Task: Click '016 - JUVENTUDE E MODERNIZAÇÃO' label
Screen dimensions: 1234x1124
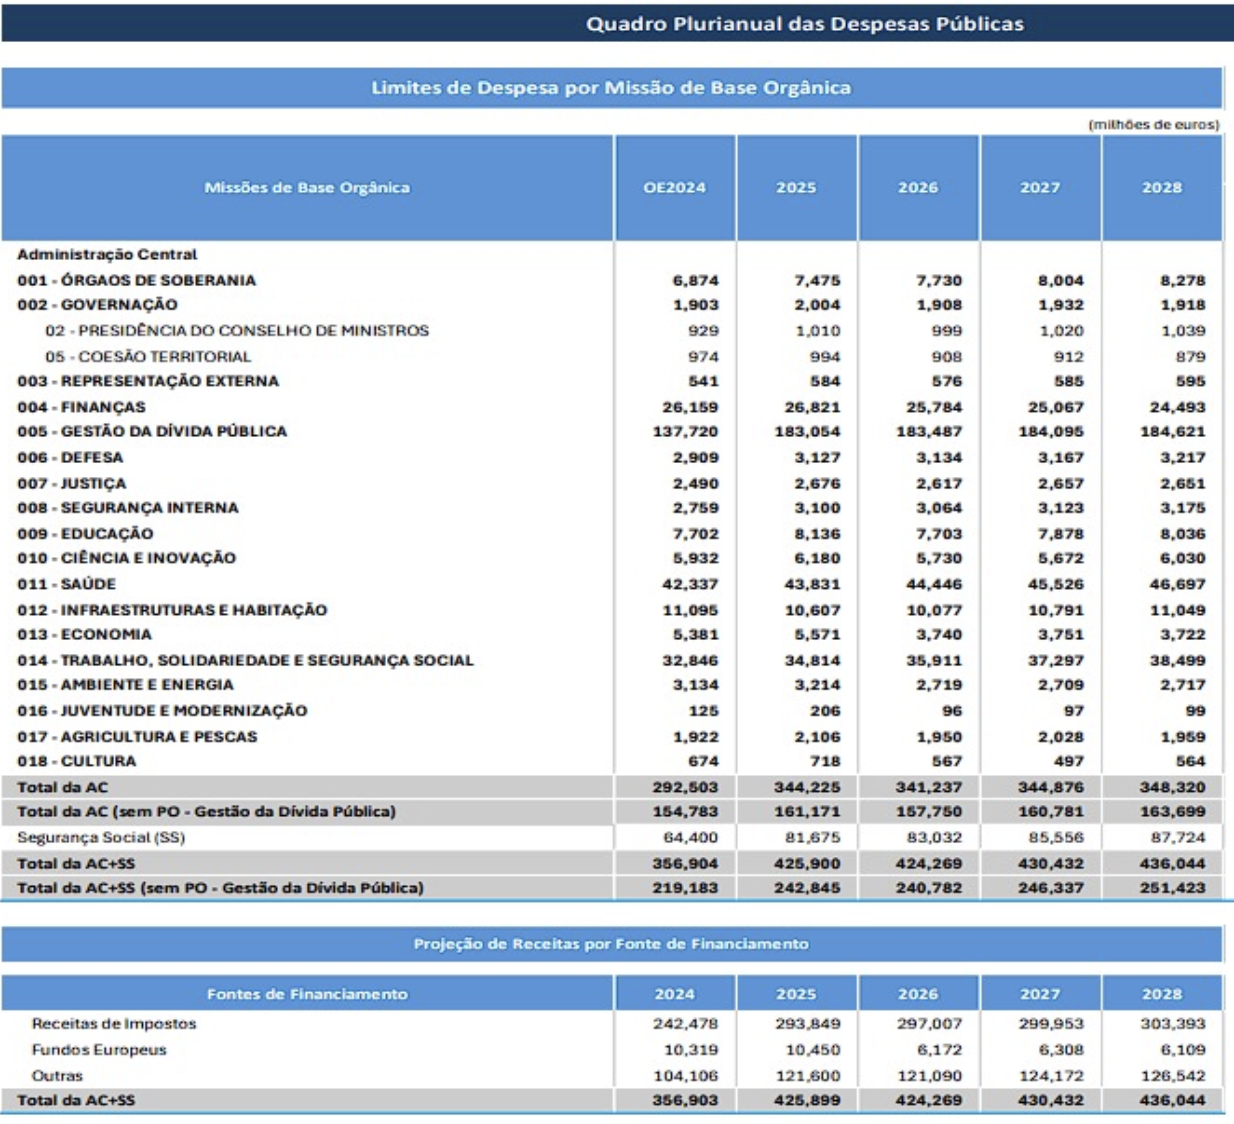Action: tap(162, 711)
